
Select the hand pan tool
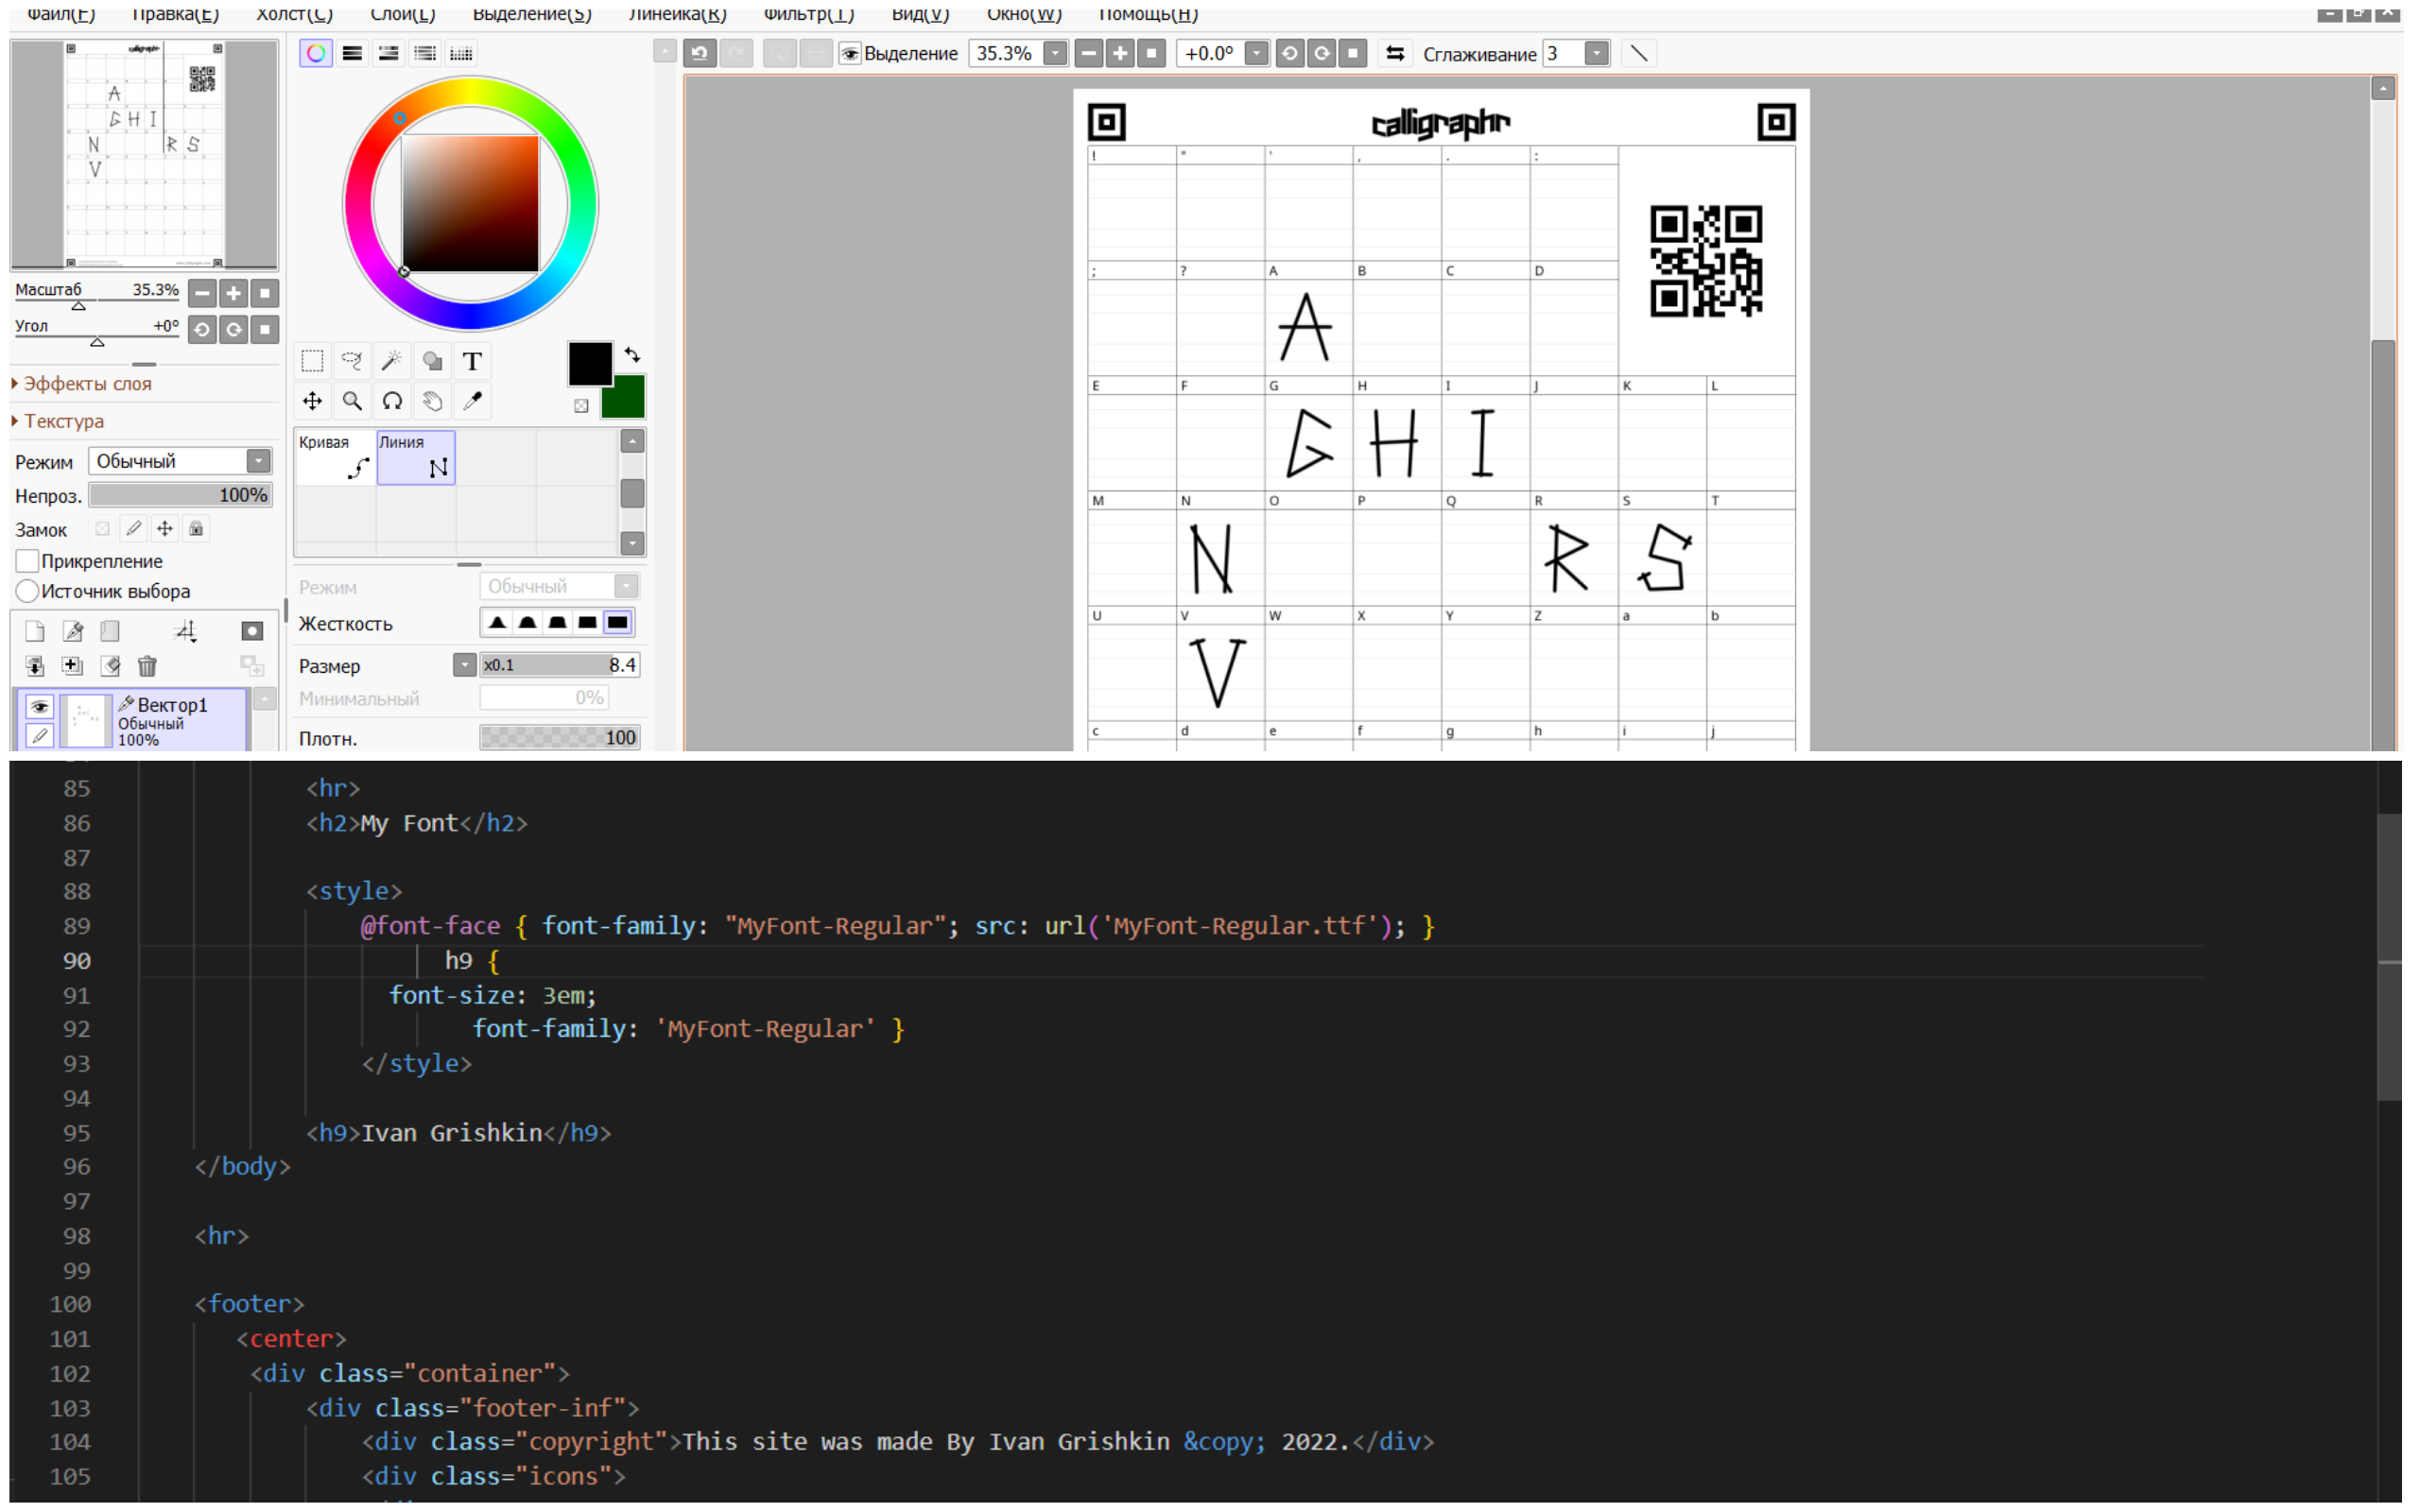pyautogui.click(x=432, y=401)
